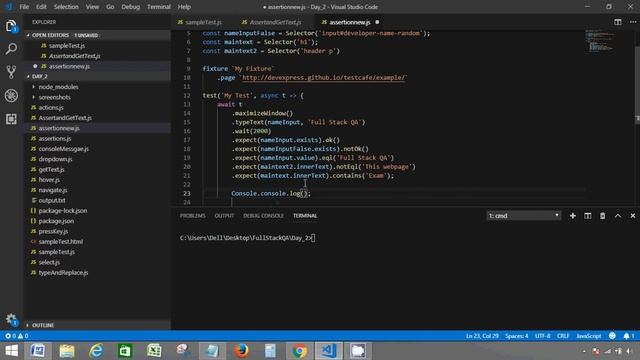Open the Debug view in activity bar
The width and height of the screenshot is (640, 360).
[11, 96]
